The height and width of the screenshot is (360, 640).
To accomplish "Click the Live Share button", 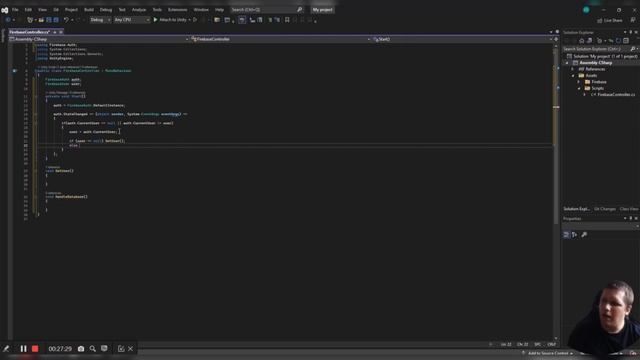I will click(x=610, y=20).
